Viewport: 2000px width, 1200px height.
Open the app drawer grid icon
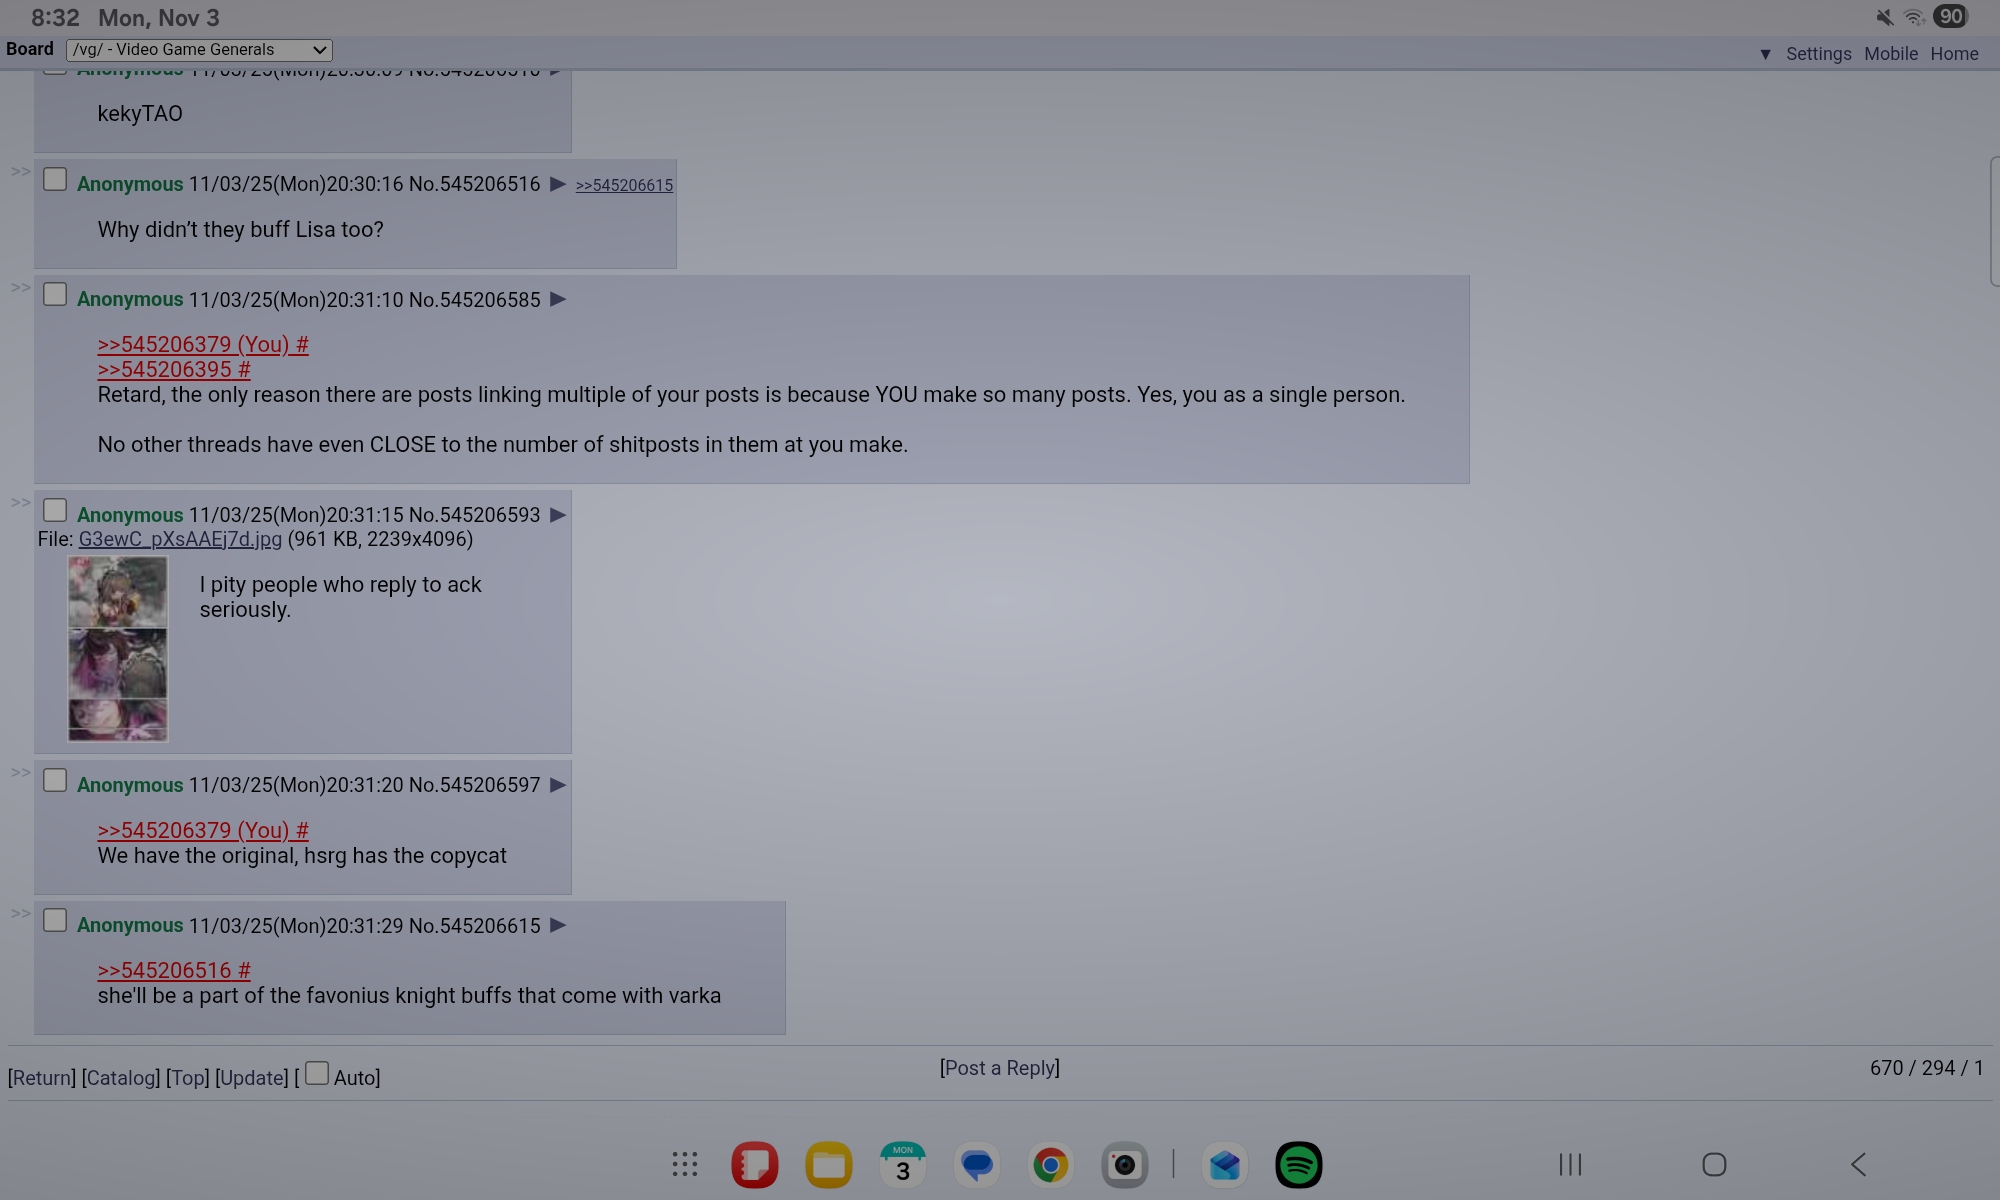(685, 1165)
